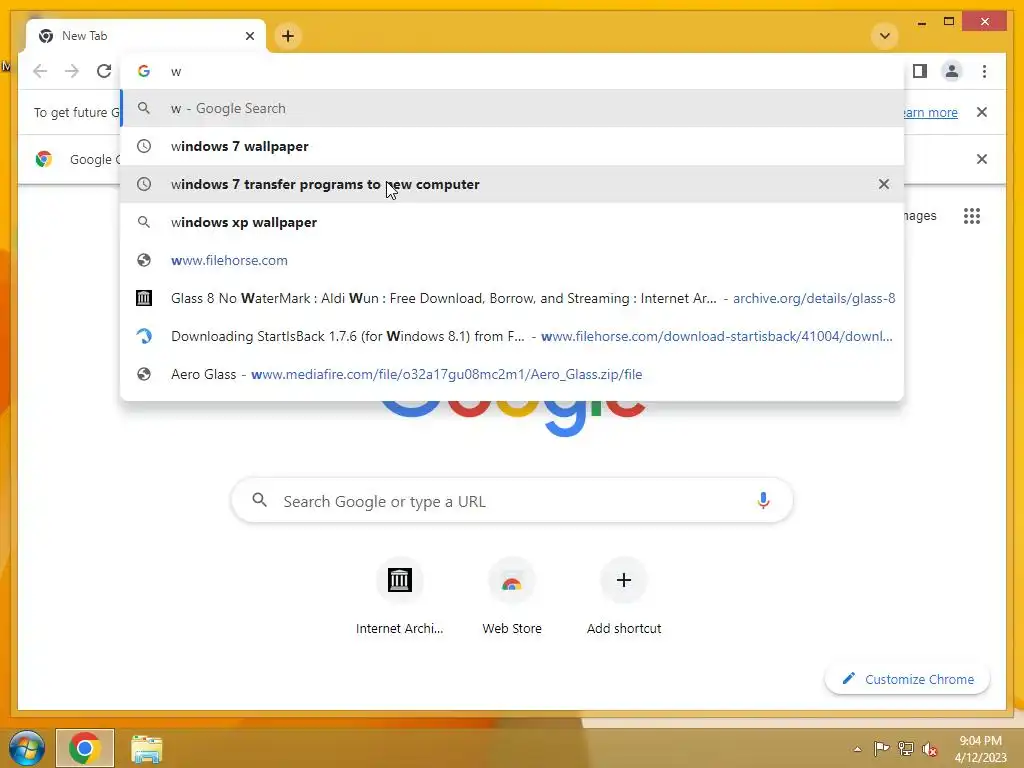1024x768 pixels.
Task: Open the clock showing 9:04 PM
Action: [x=980, y=749]
